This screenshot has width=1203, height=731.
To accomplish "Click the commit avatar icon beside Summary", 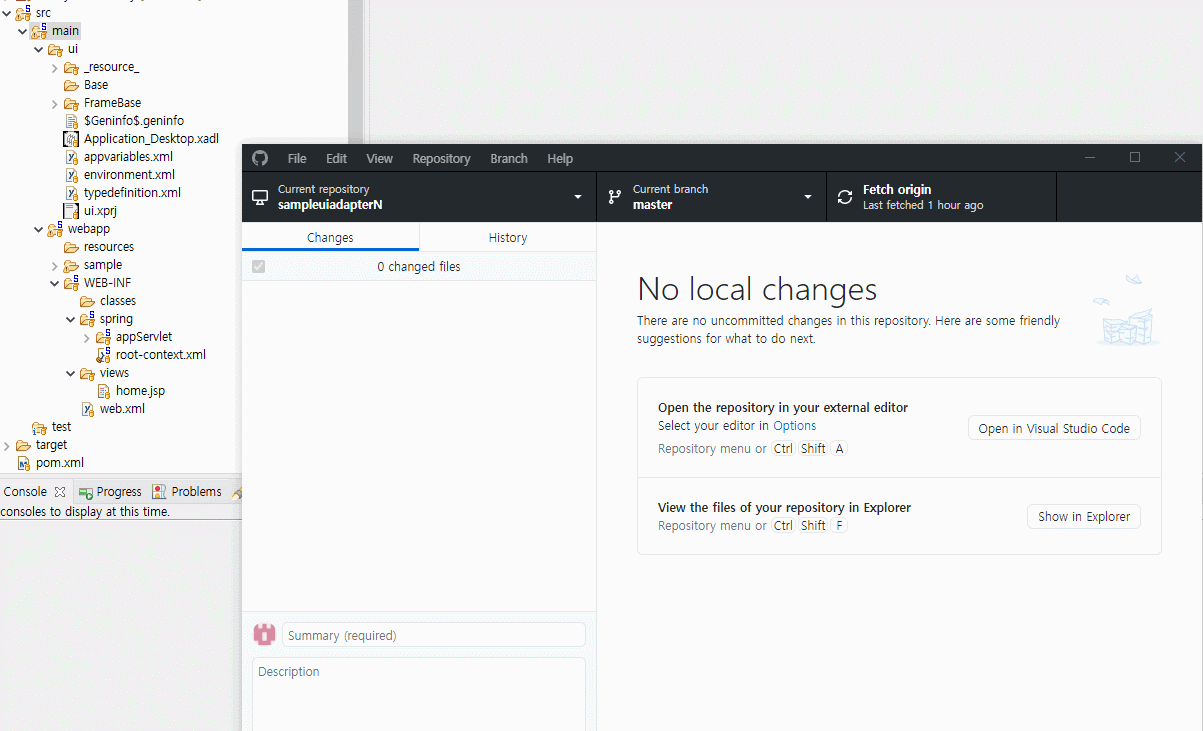I will [x=264, y=634].
